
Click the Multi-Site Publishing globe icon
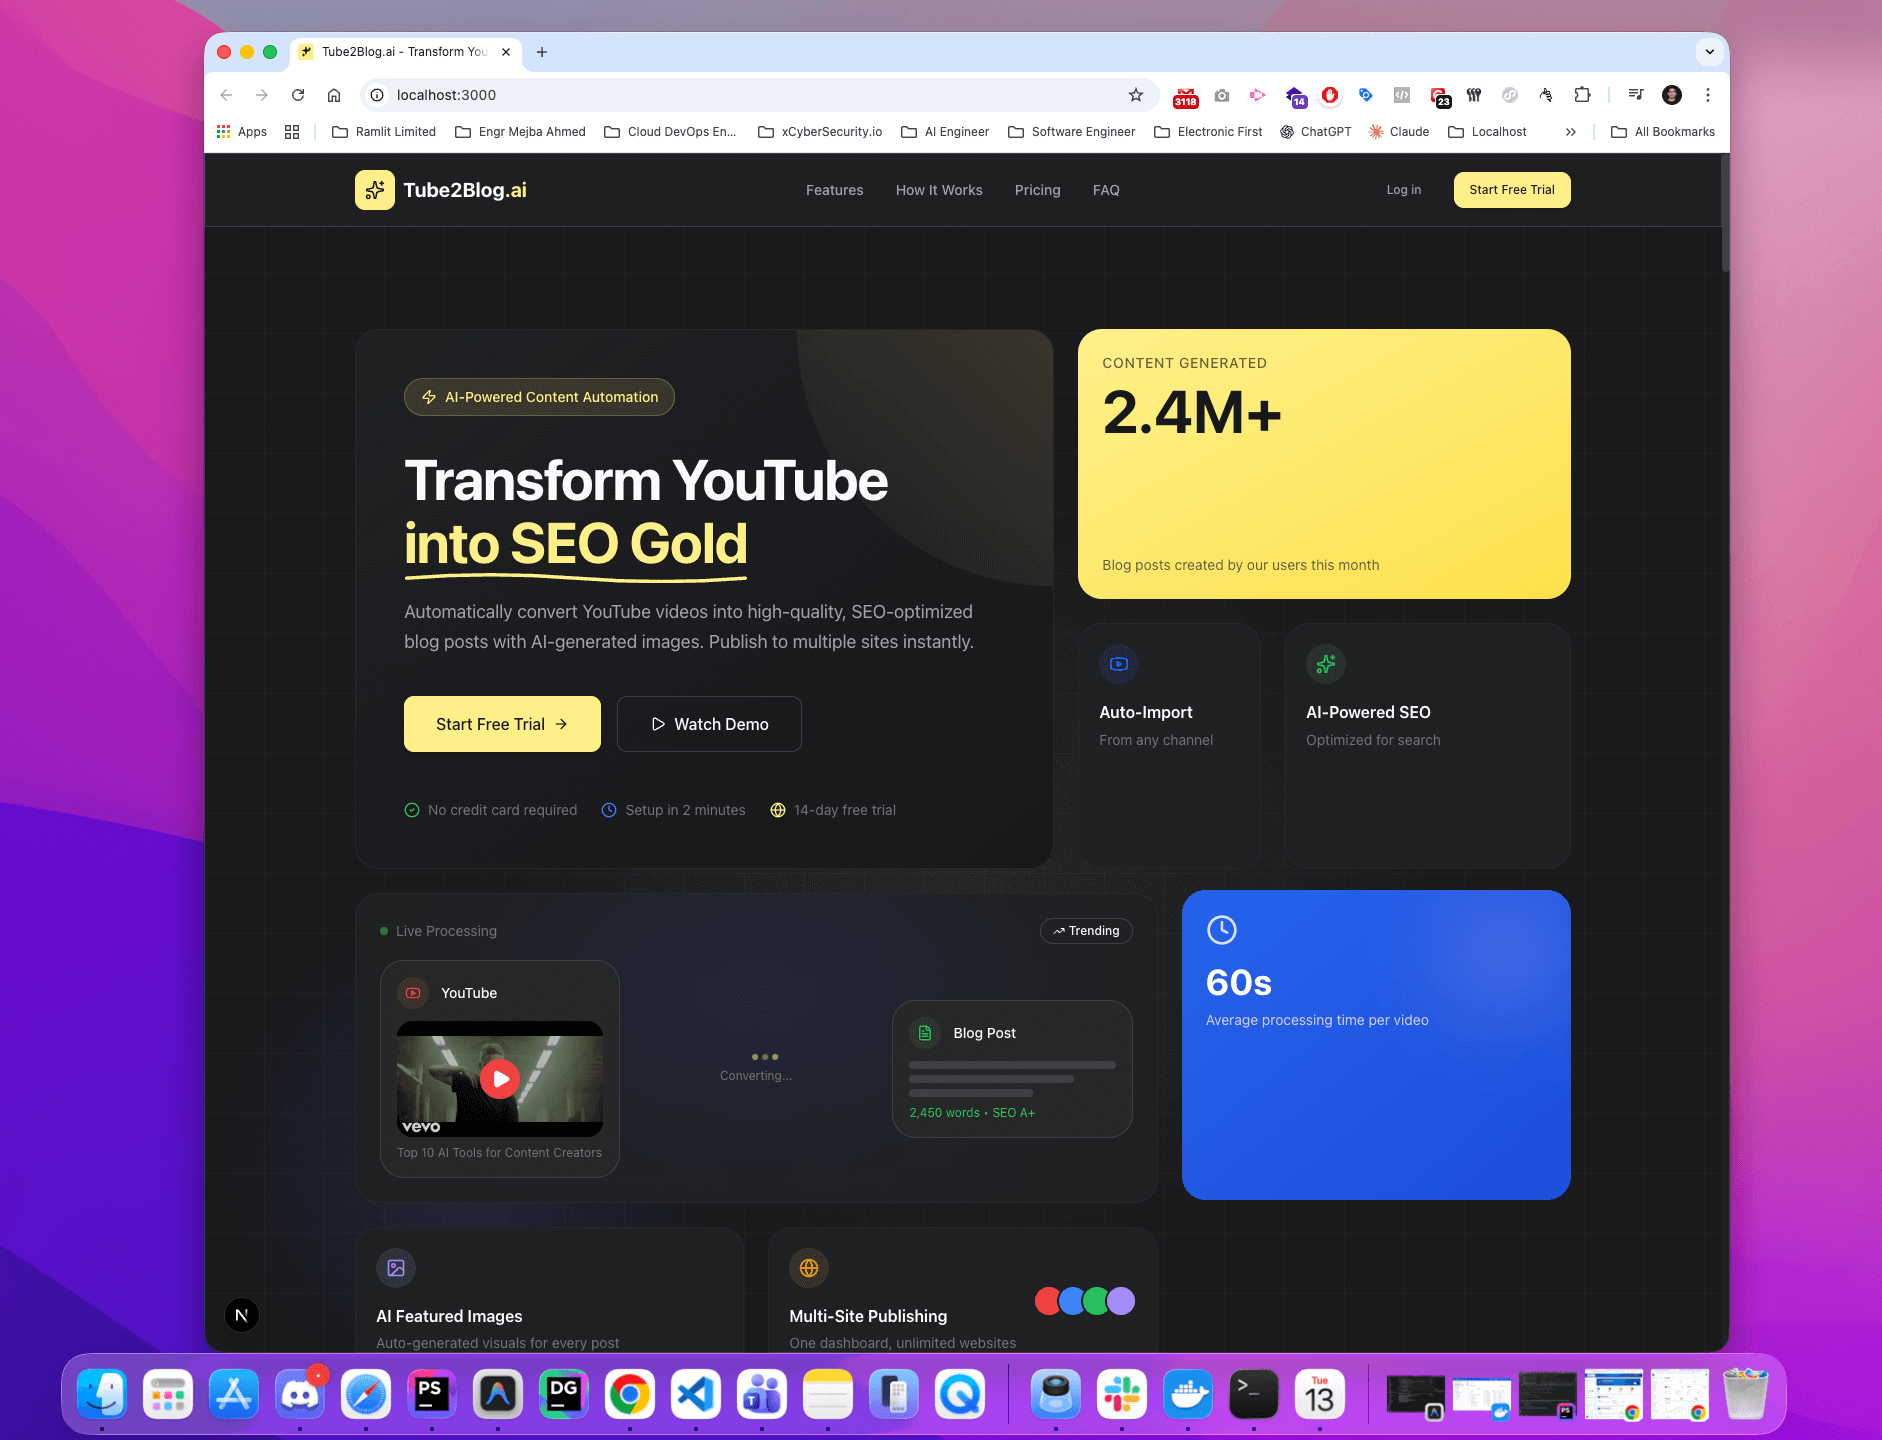pos(809,1268)
